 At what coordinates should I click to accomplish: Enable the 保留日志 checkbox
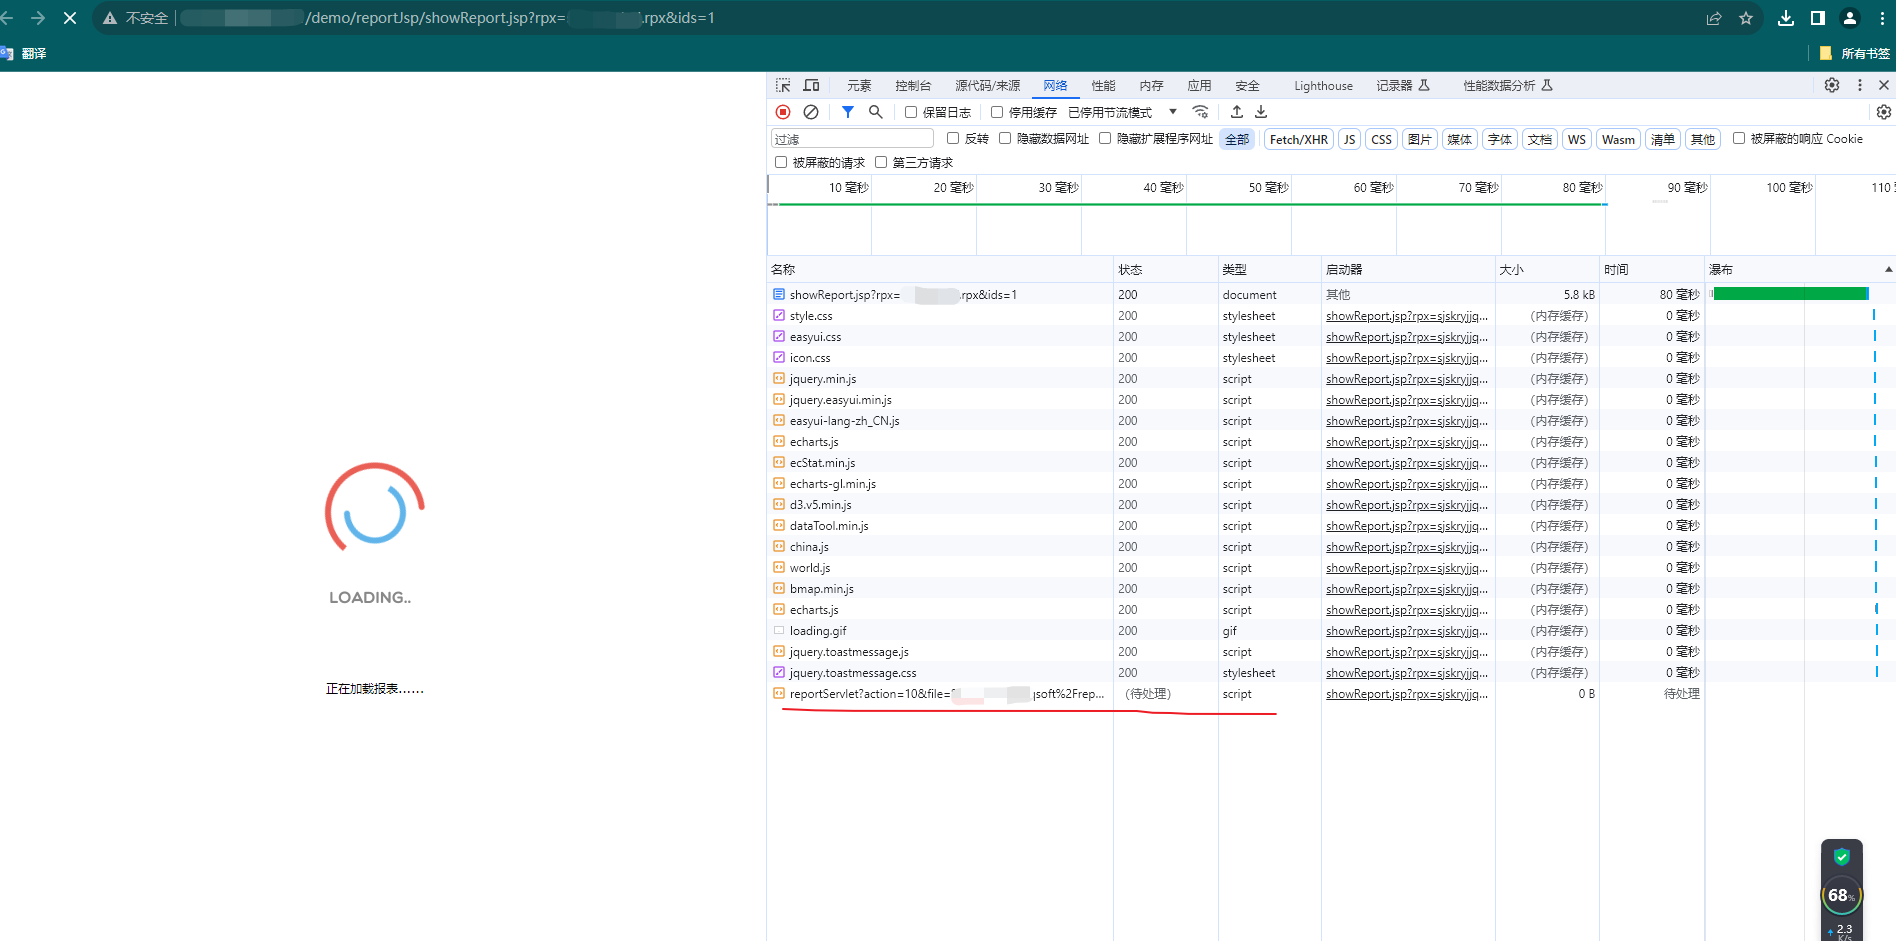(911, 112)
